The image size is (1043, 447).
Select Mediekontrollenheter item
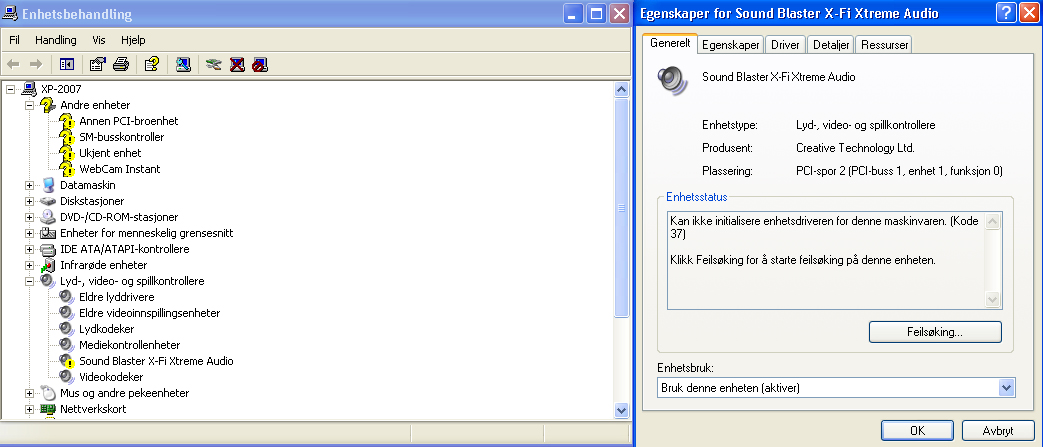point(130,345)
